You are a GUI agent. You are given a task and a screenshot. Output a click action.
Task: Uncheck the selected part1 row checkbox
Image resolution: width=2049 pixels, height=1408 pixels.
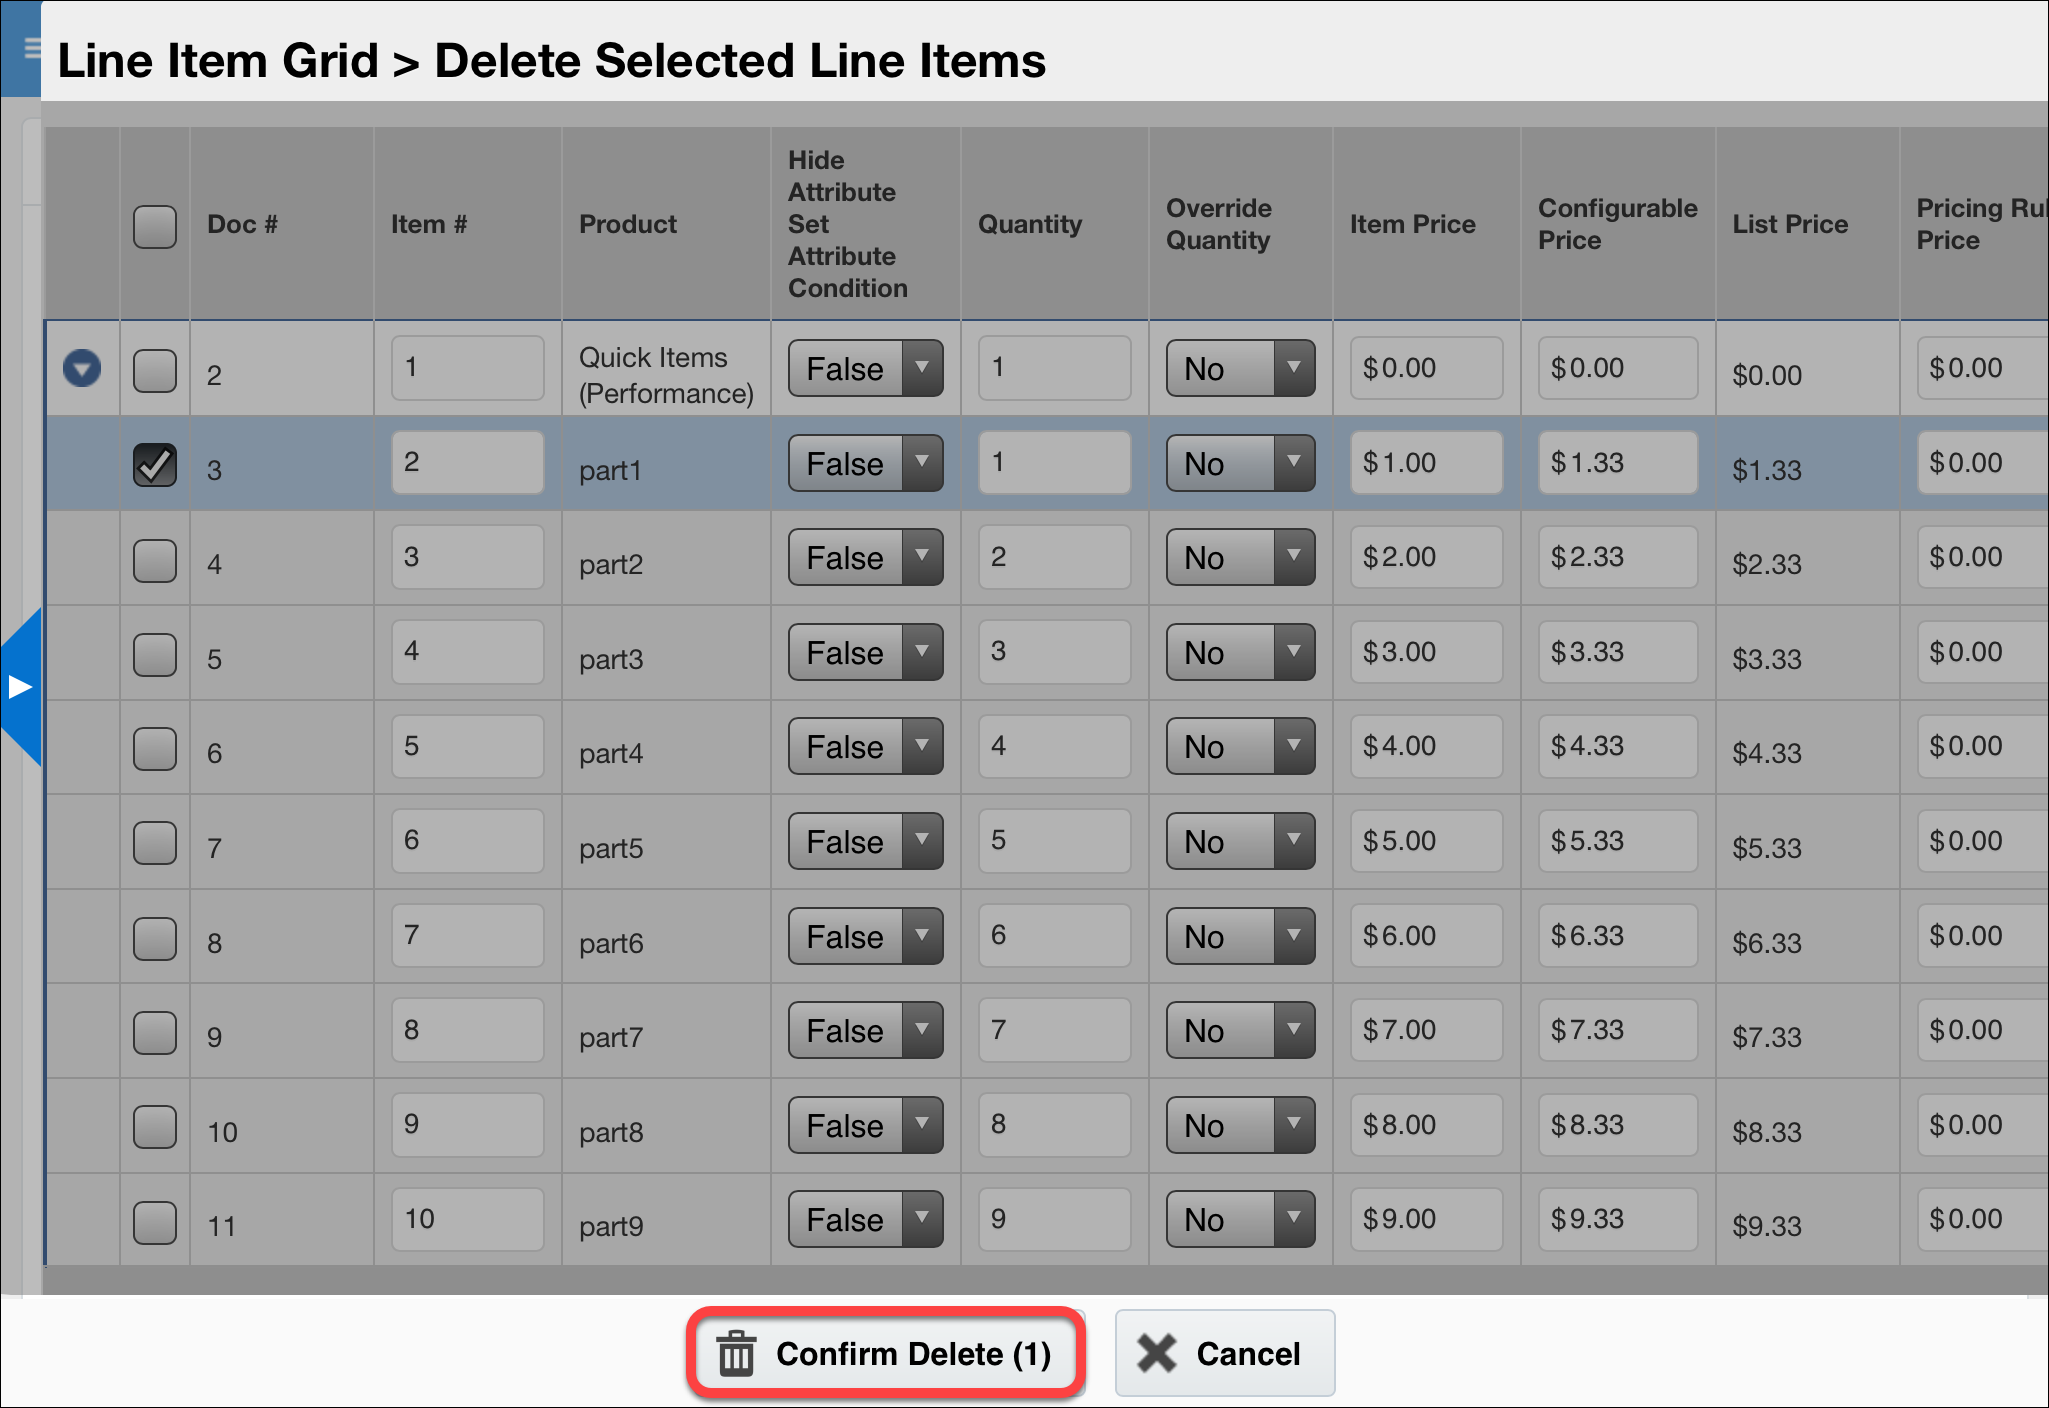(x=155, y=464)
